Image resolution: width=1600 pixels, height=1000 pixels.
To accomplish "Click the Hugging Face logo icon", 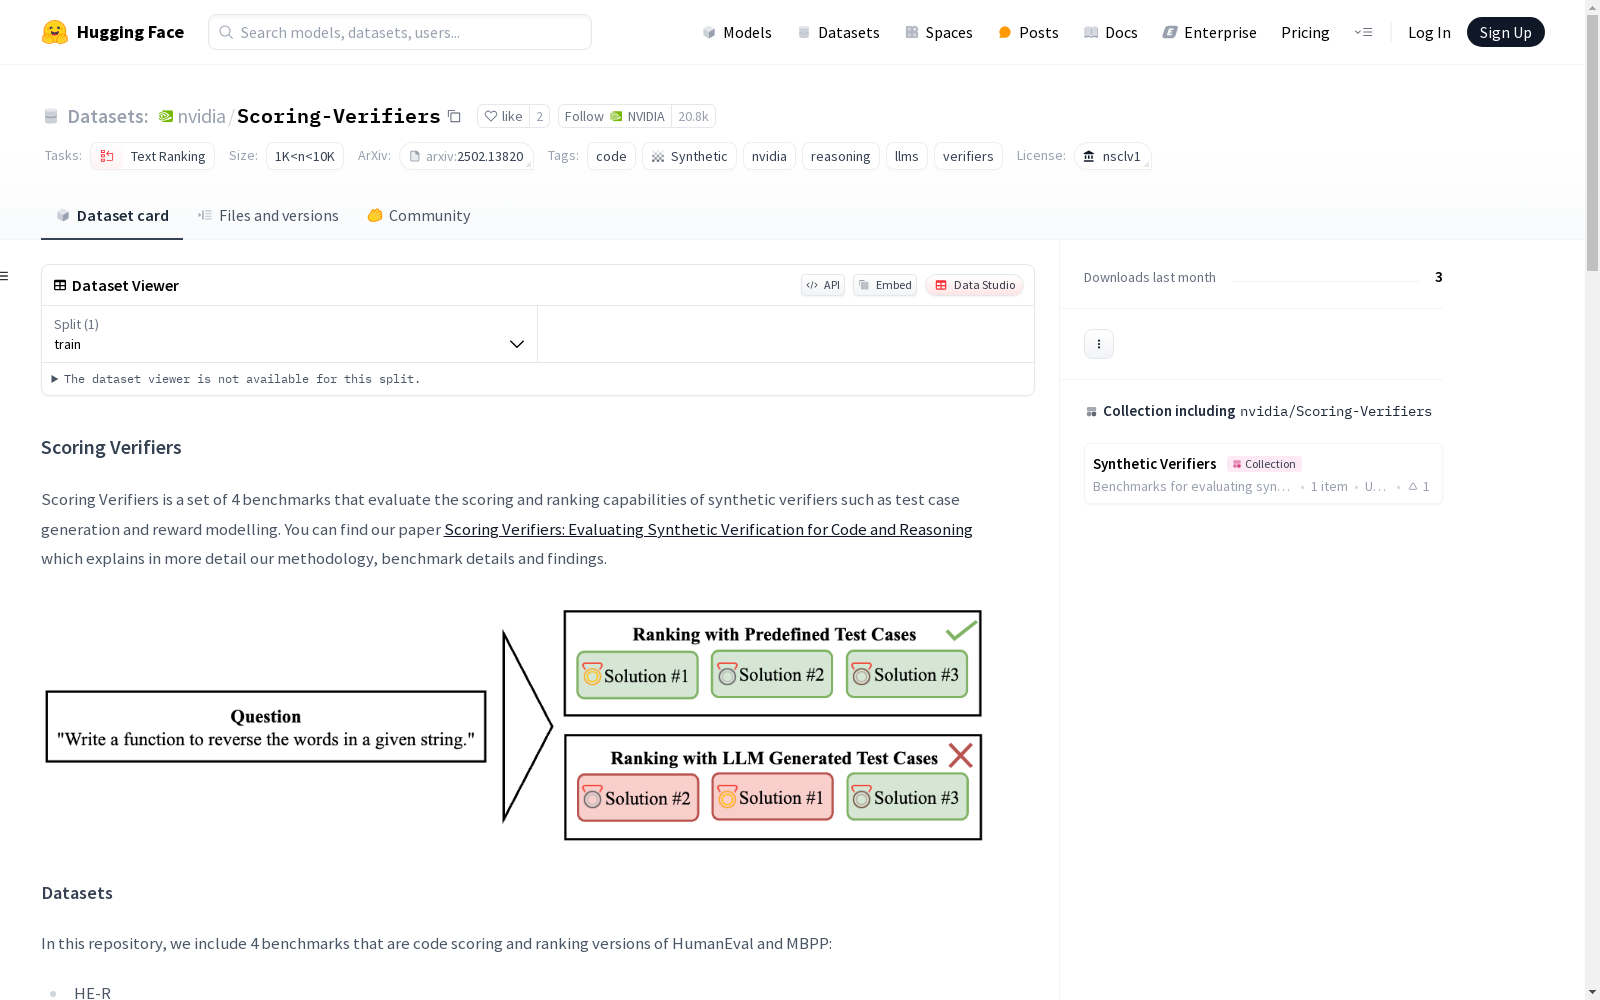I will (x=55, y=32).
